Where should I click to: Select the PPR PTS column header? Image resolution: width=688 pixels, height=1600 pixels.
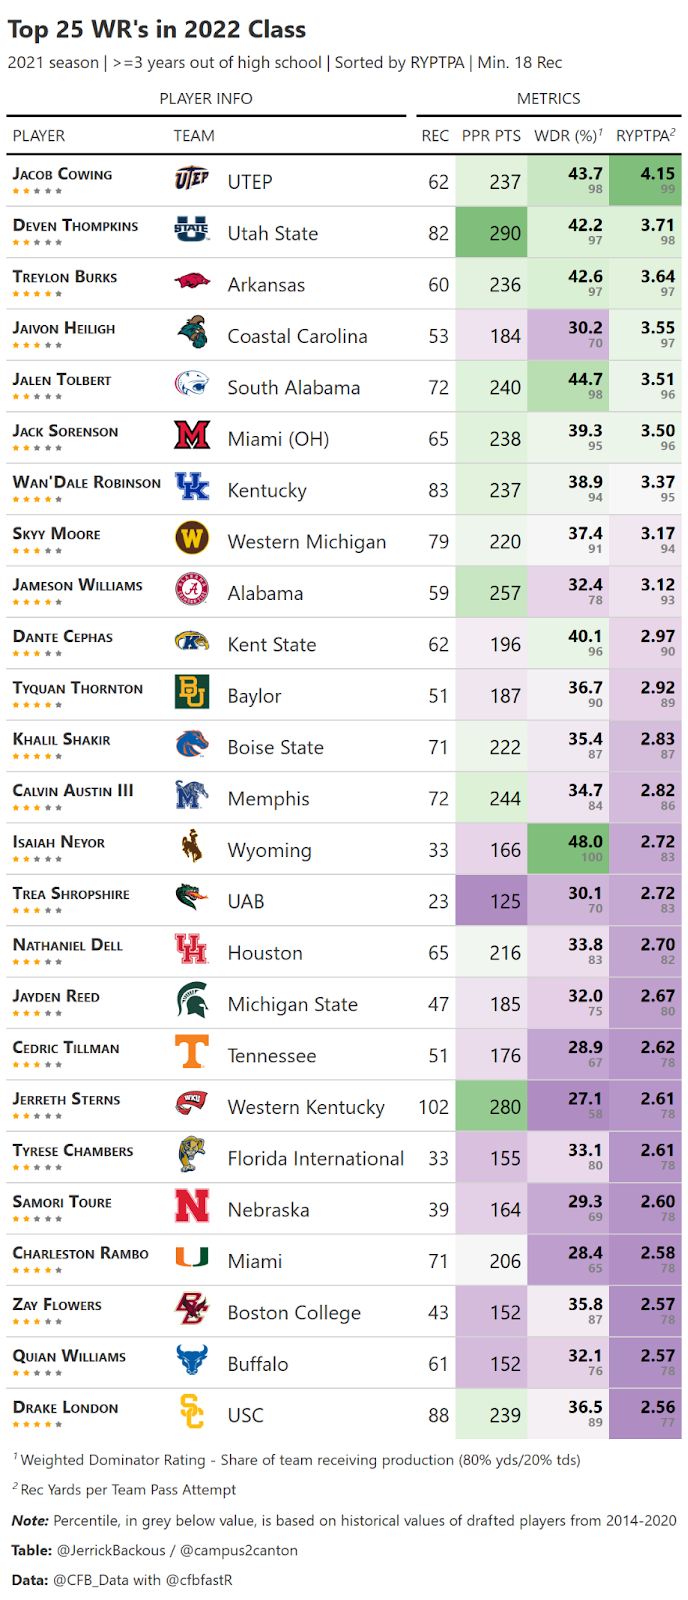click(x=491, y=136)
